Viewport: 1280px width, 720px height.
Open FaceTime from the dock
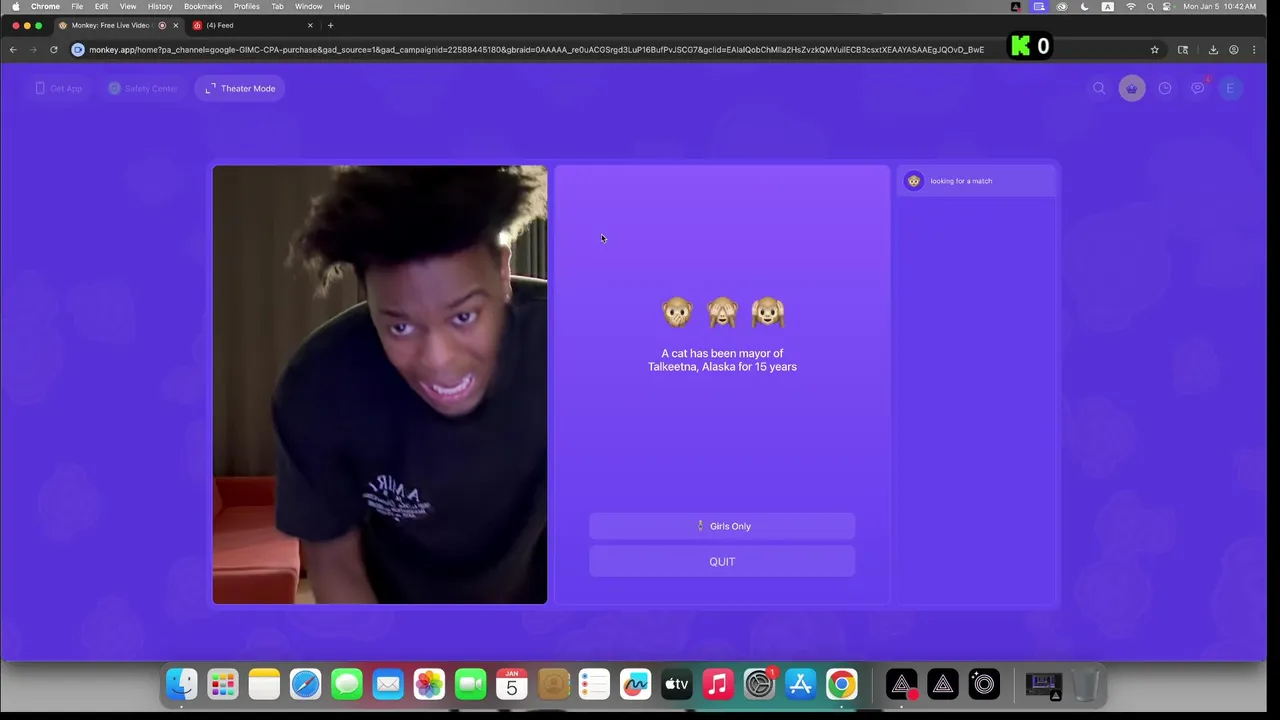pyautogui.click(x=470, y=684)
